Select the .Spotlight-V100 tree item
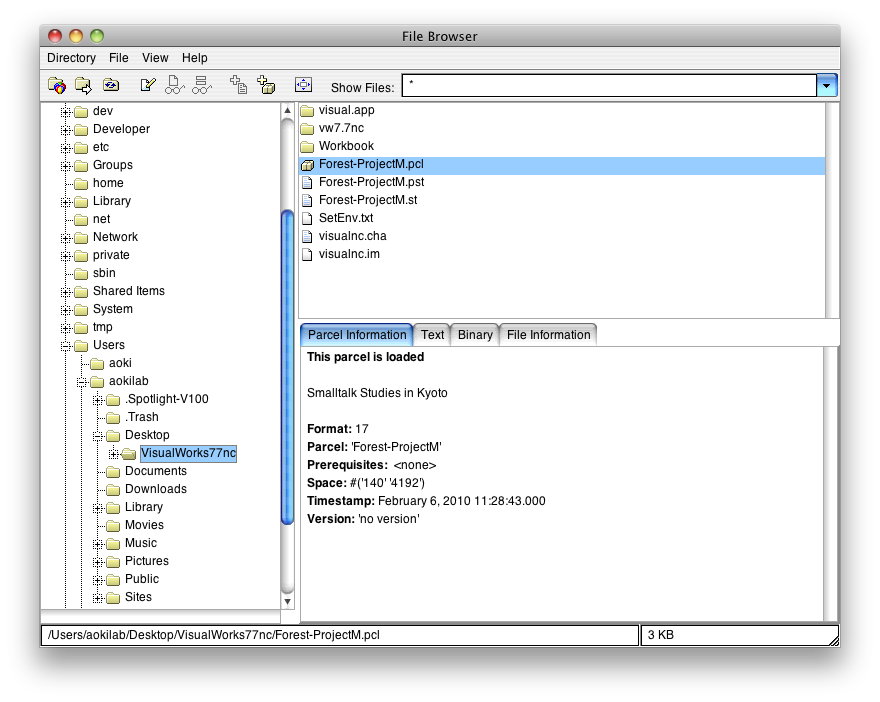This screenshot has height=702, width=880. (167, 400)
